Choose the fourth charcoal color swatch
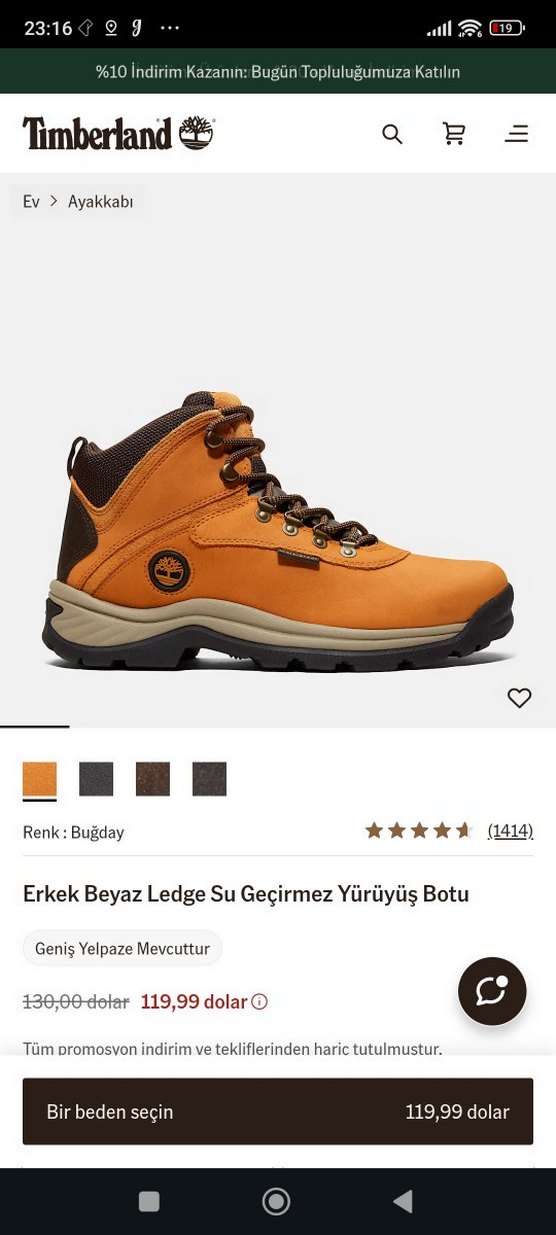556x1235 pixels. pyautogui.click(x=209, y=779)
